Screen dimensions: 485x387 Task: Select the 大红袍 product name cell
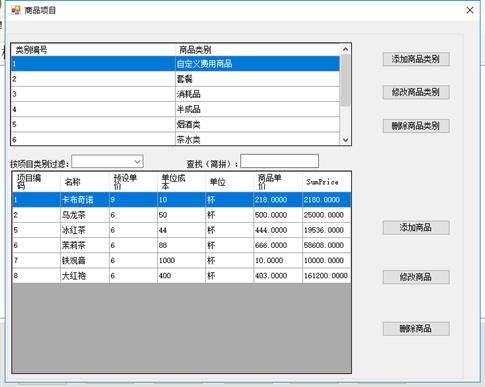(x=85, y=276)
